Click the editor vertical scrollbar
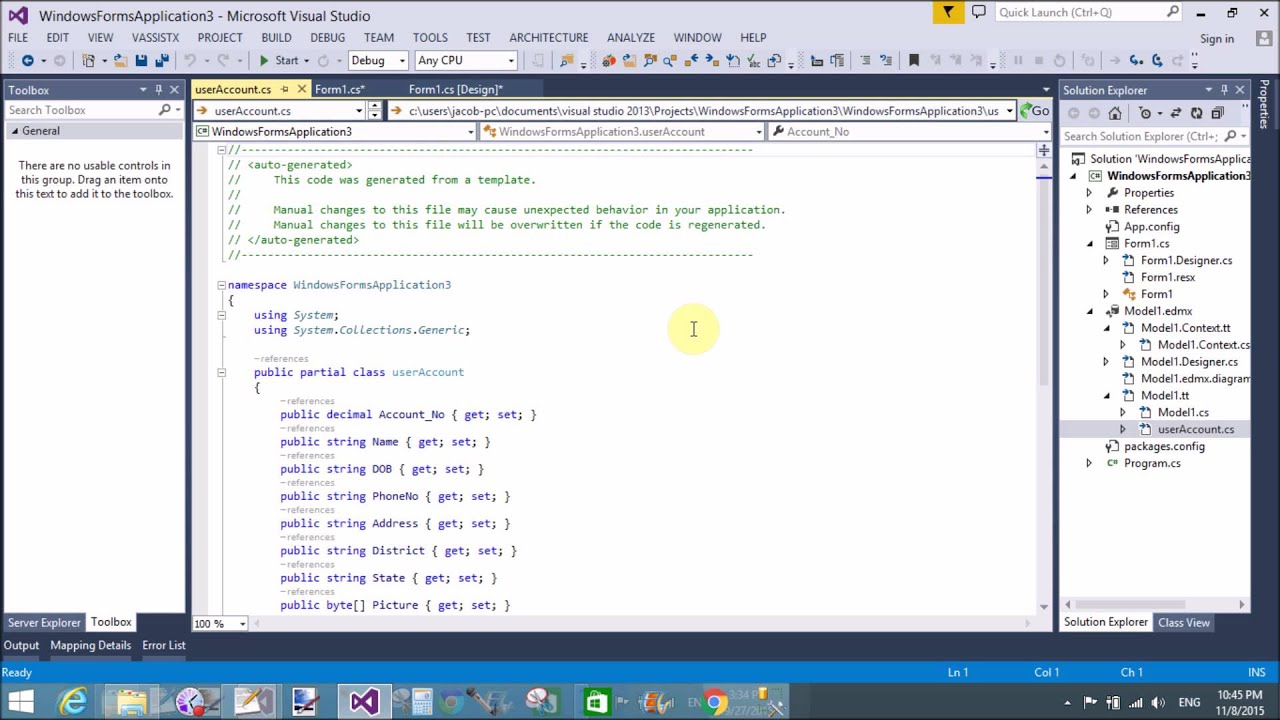 coord(1044,380)
